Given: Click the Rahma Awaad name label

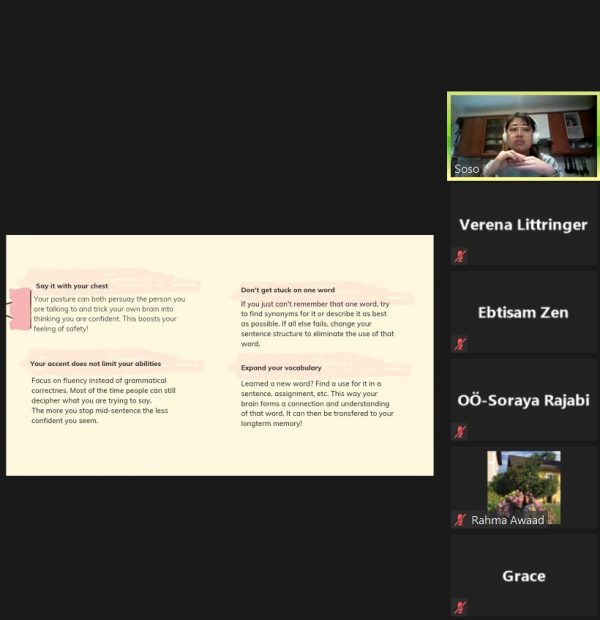Looking at the screenshot, I should 508,520.
